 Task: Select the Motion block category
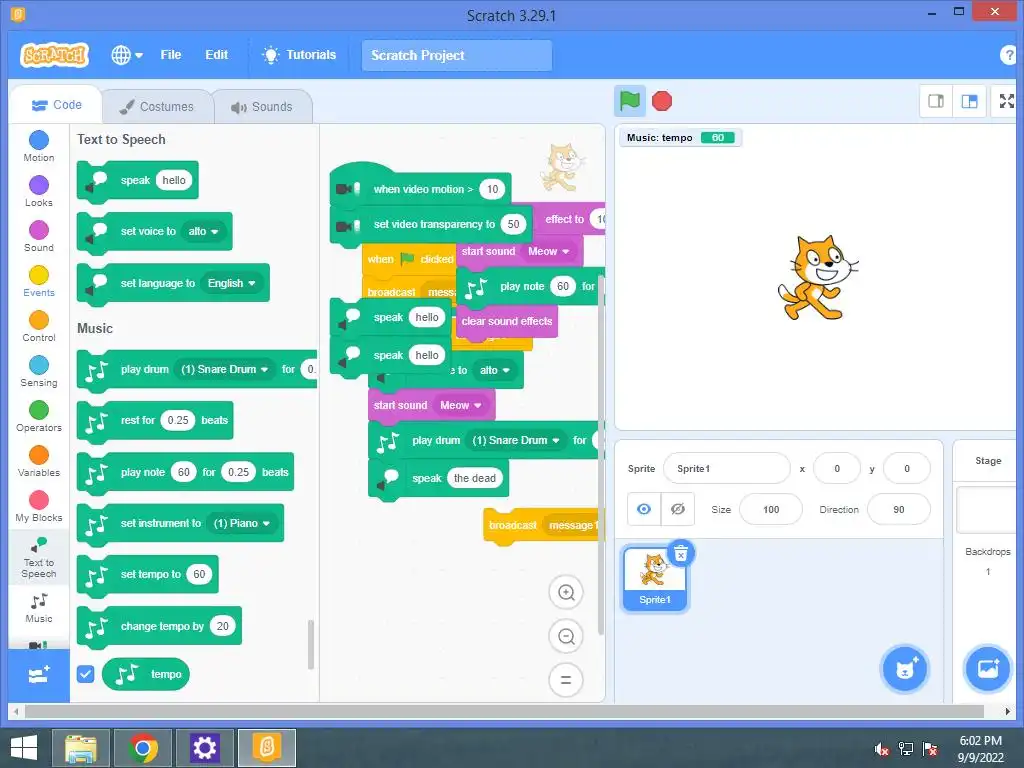(39, 147)
